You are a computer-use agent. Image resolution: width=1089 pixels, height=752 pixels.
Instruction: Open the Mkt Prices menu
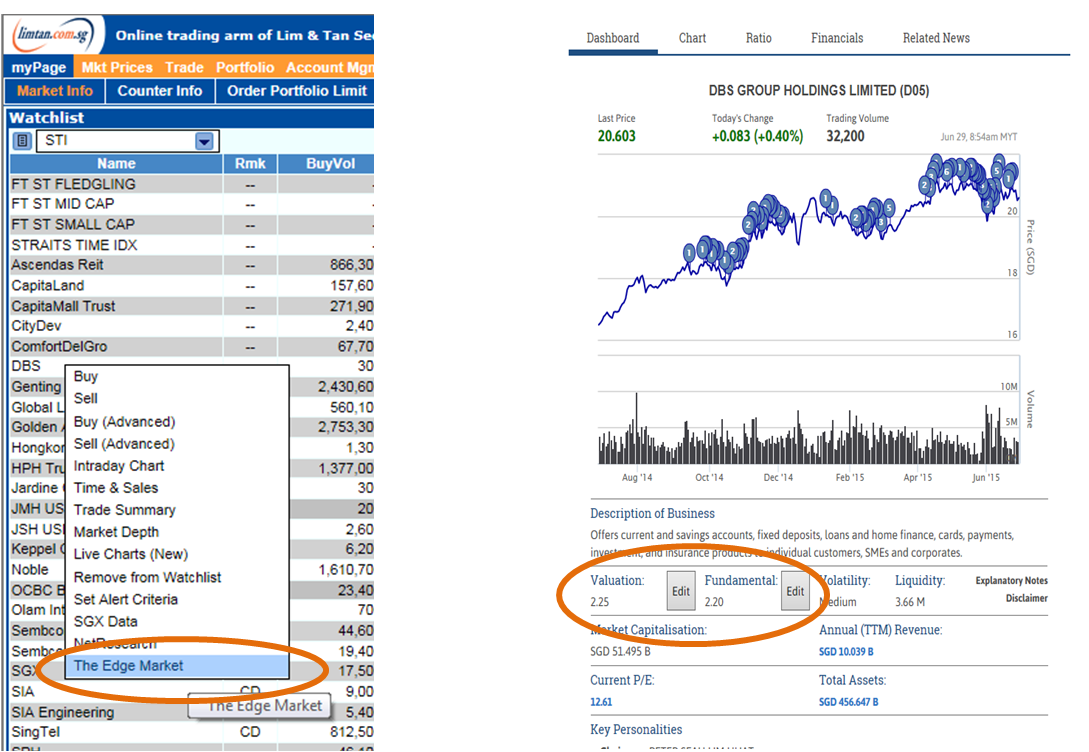pyautogui.click(x=120, y=67)
